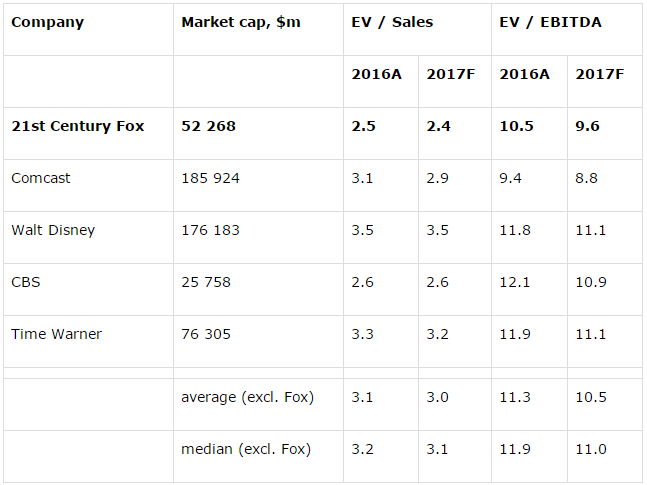Viewport: 647px width, 485px height.
Task: Select the EV / Sales header cell
Action: [394, 22]
